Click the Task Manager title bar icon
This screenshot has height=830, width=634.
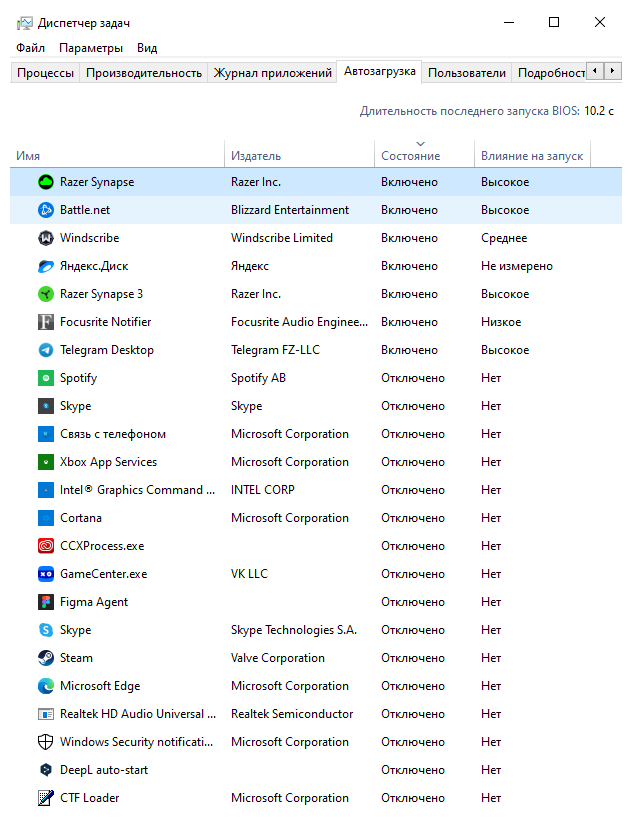24,23
